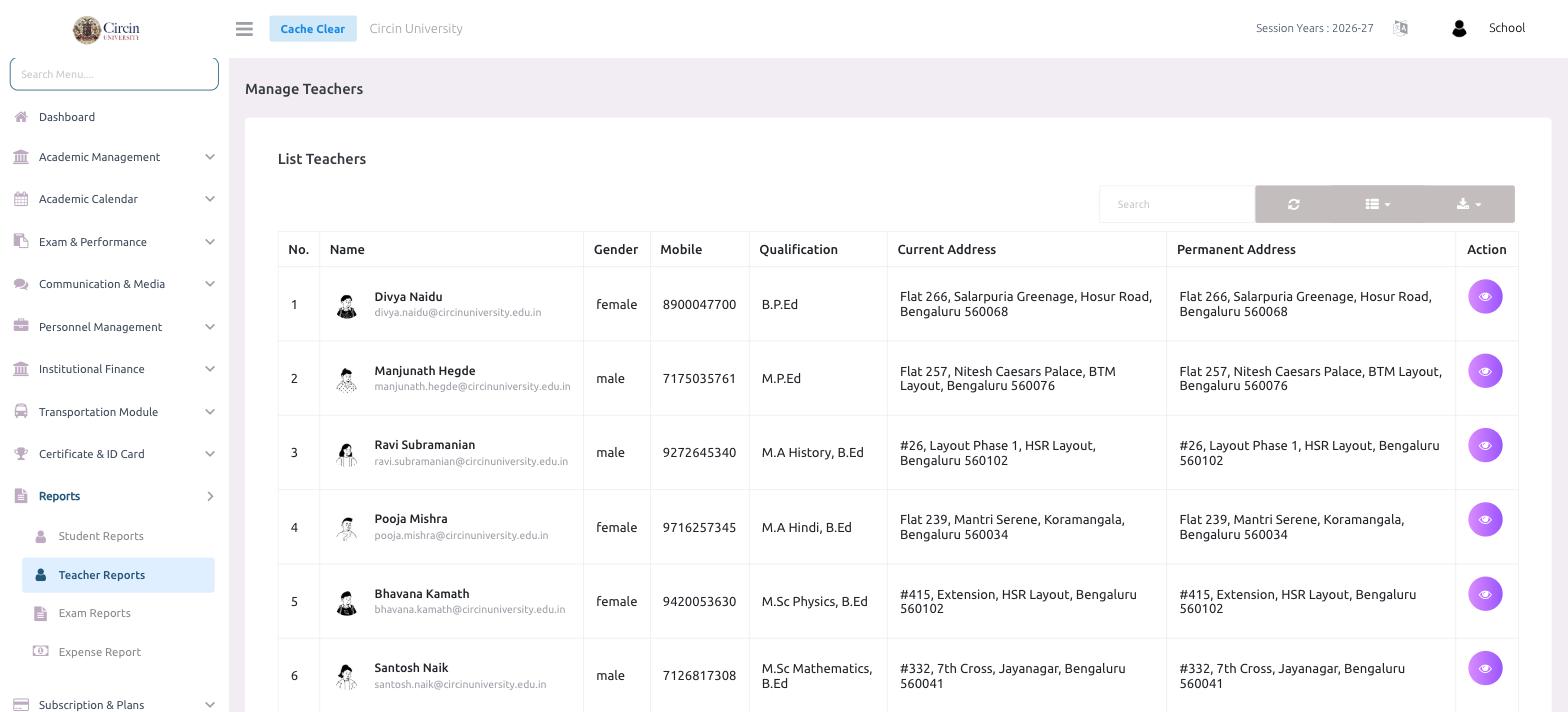The width and height of the screenshot is (1568, 712).
Task: Expand Institutional Finance chevron
Action: point(210,369)
